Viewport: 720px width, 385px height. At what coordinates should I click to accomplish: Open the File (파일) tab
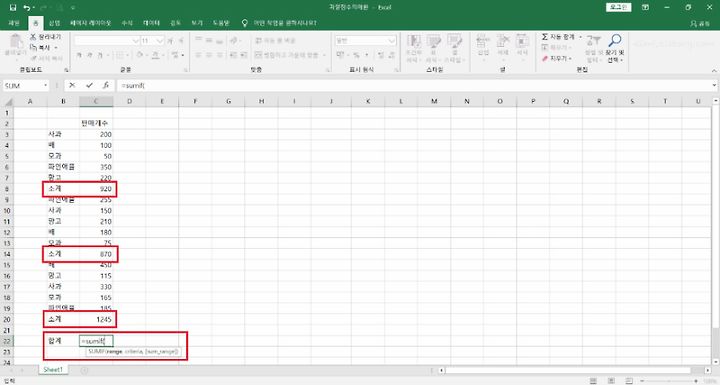point(14,23)
